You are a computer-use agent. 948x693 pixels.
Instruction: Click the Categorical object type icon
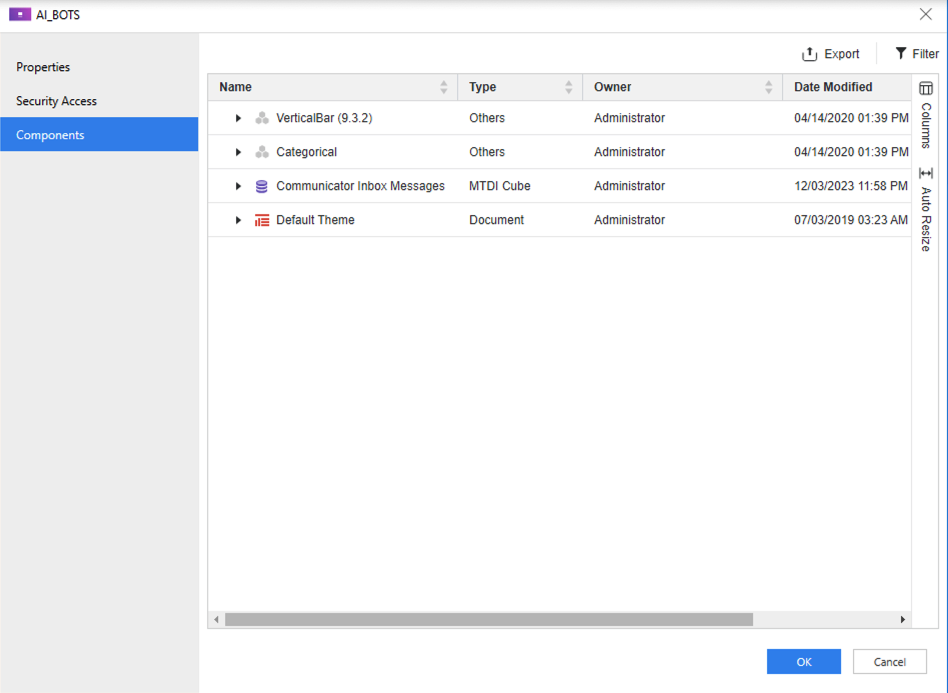262,152
